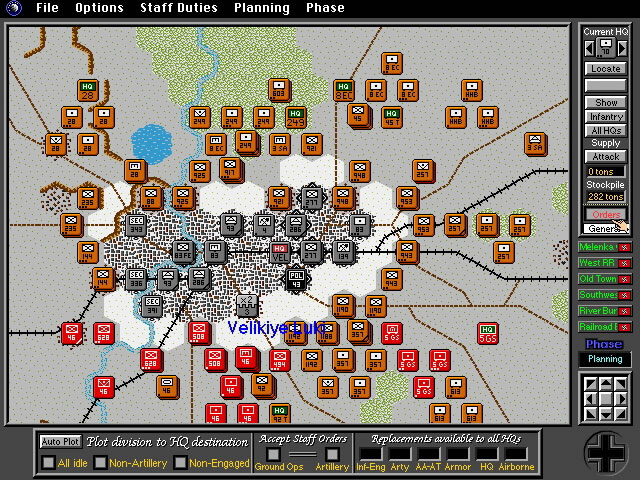Click the Current HQ unit icon
640x480 pixels.
tap(606, 48)
